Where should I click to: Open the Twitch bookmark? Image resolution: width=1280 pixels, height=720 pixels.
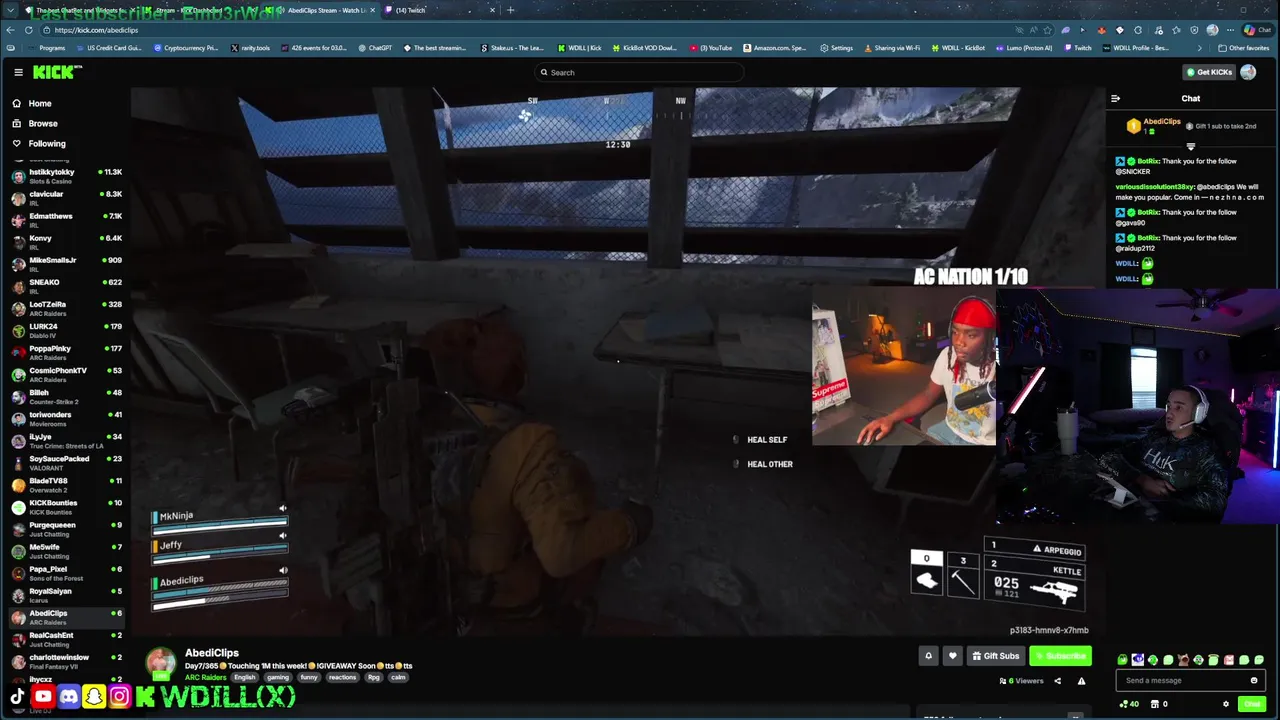point(1078,48)
